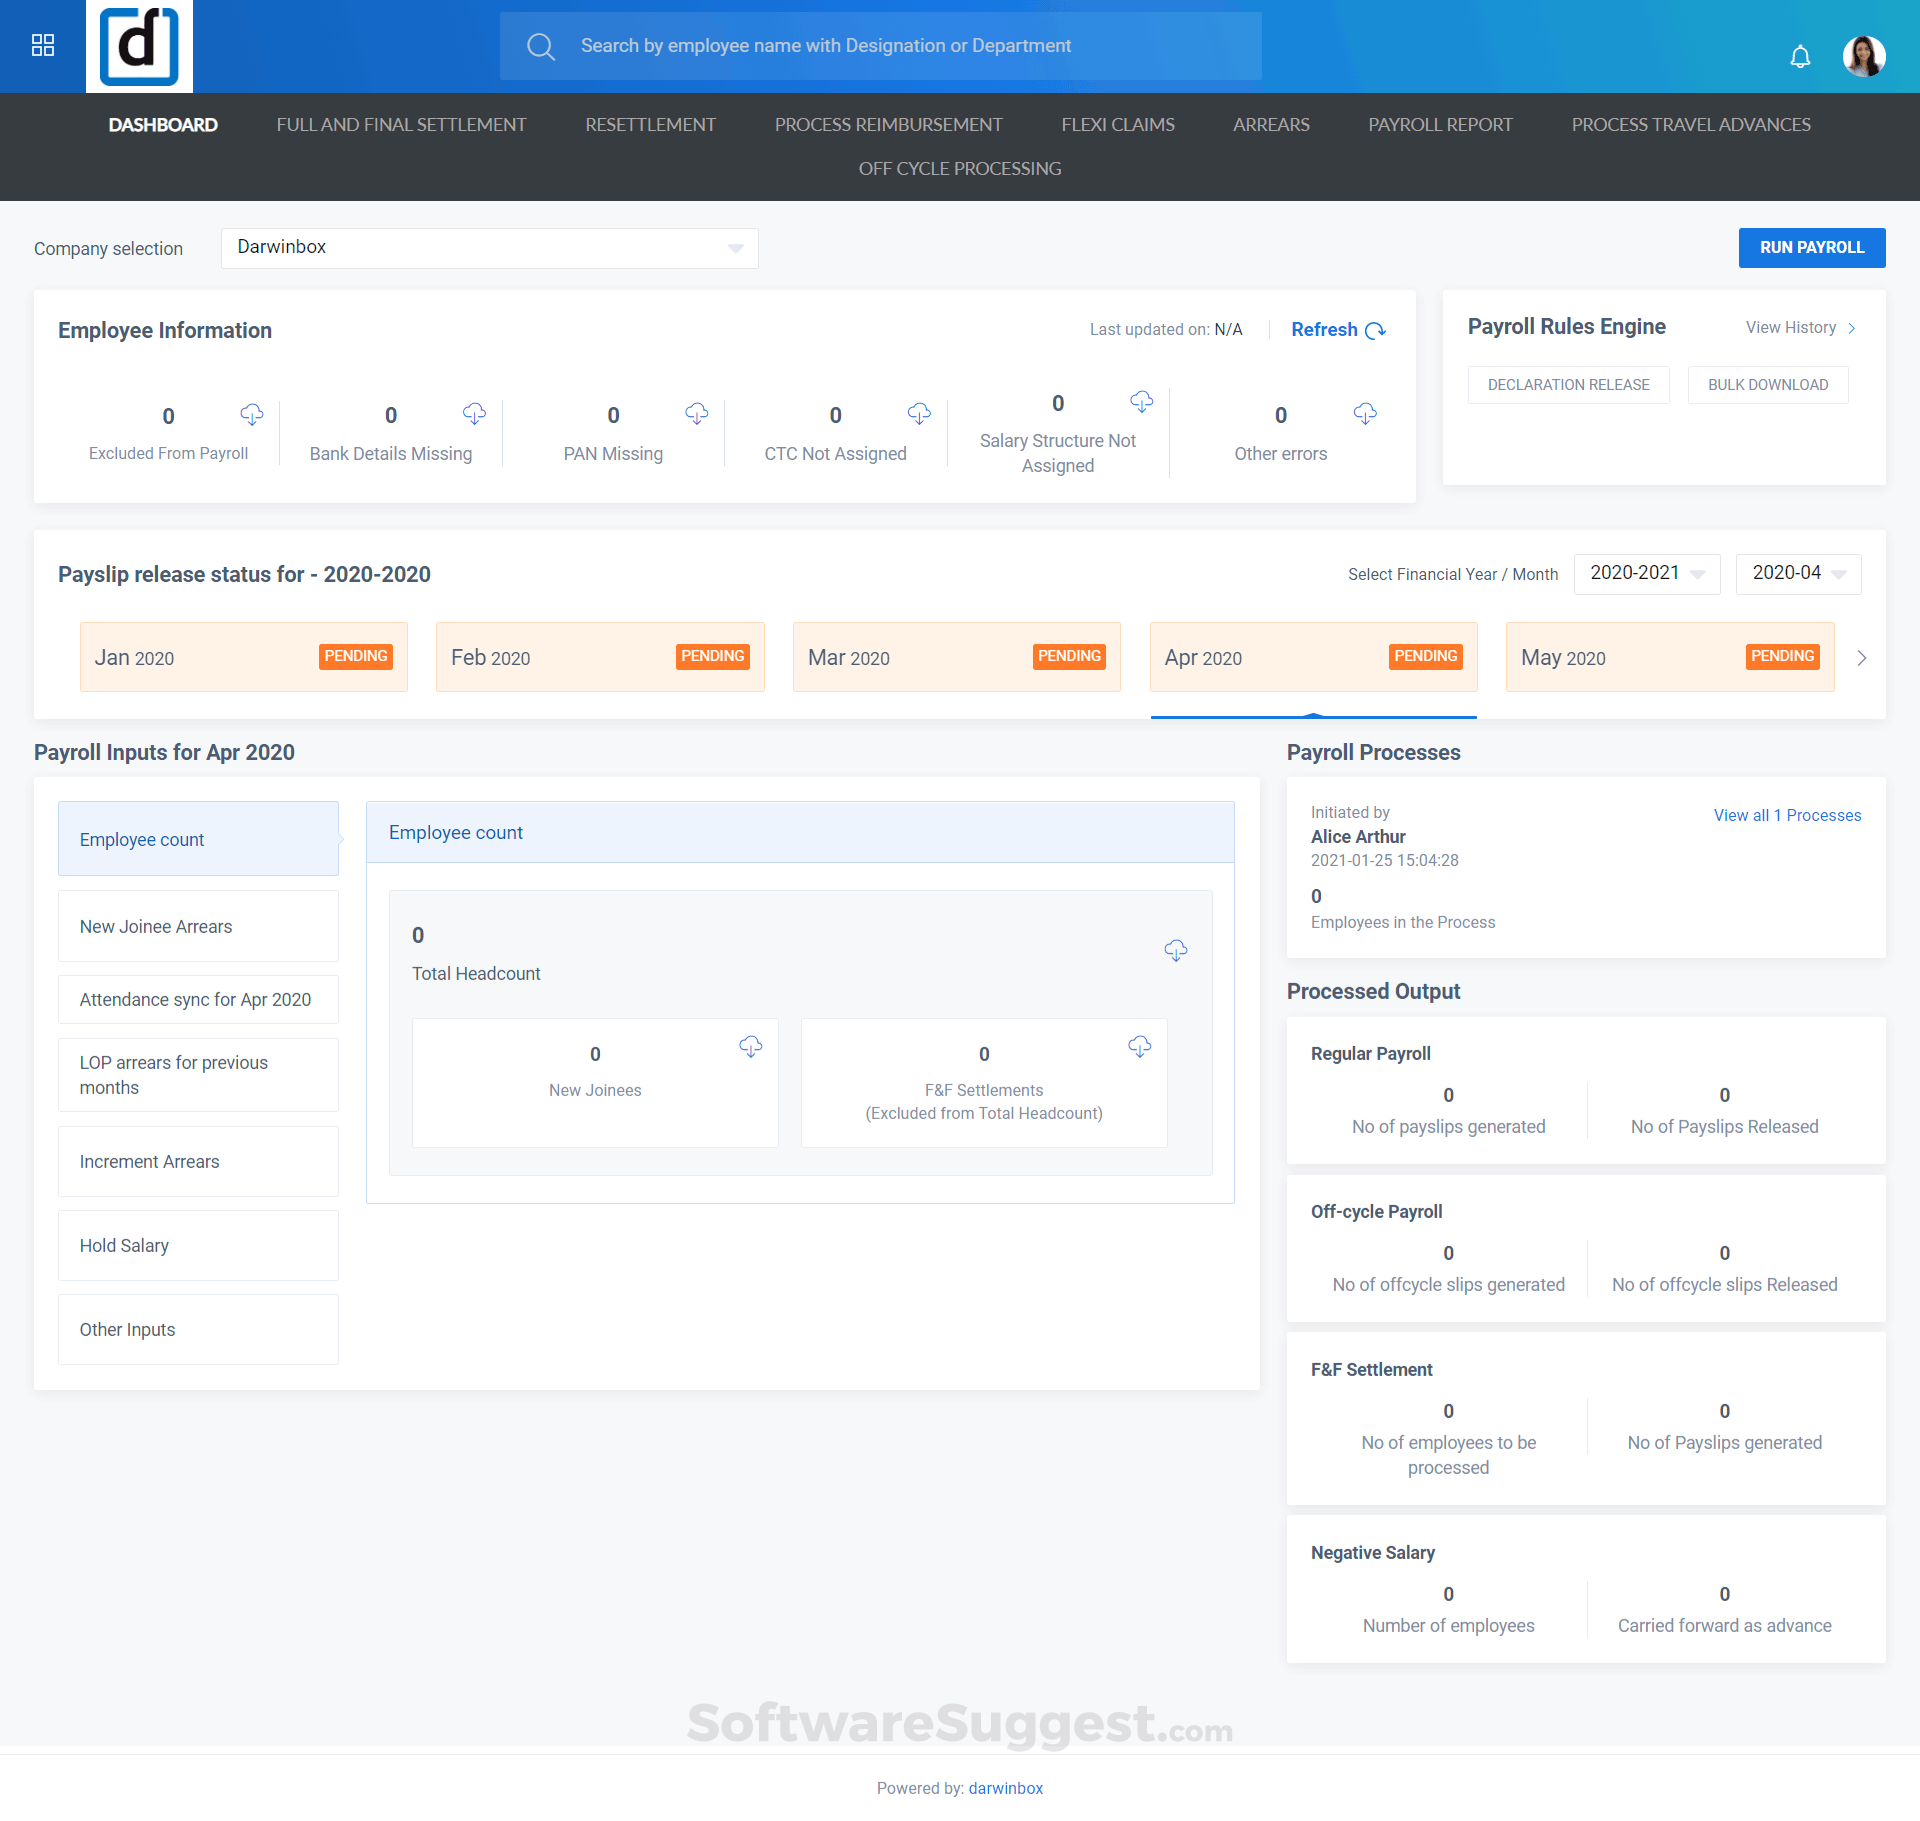Viewport: 1920px width, 1821px height.
Task: Download the Excluded From Payroll report
Action: tap(251, 415)
